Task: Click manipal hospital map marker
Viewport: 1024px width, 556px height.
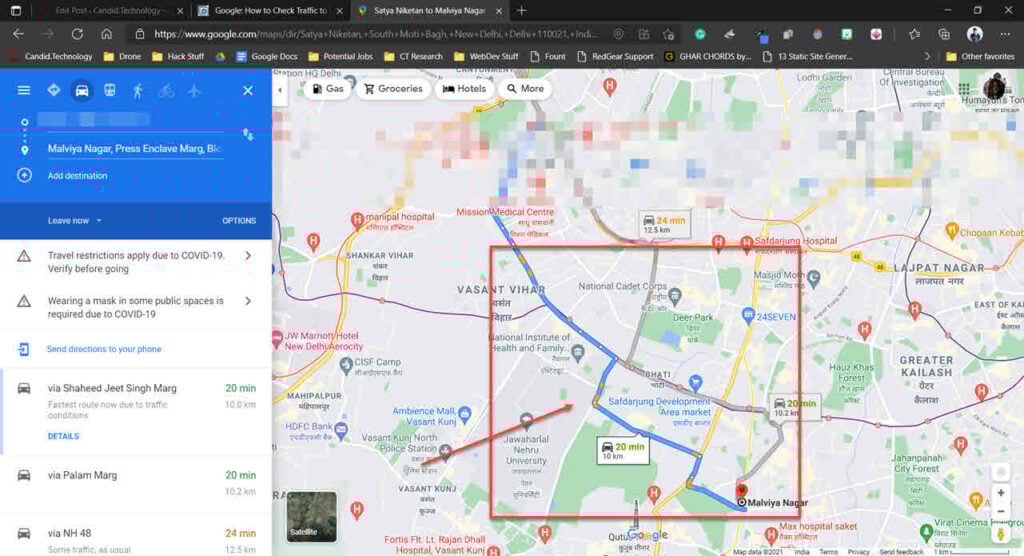Action: click(357, 220)
